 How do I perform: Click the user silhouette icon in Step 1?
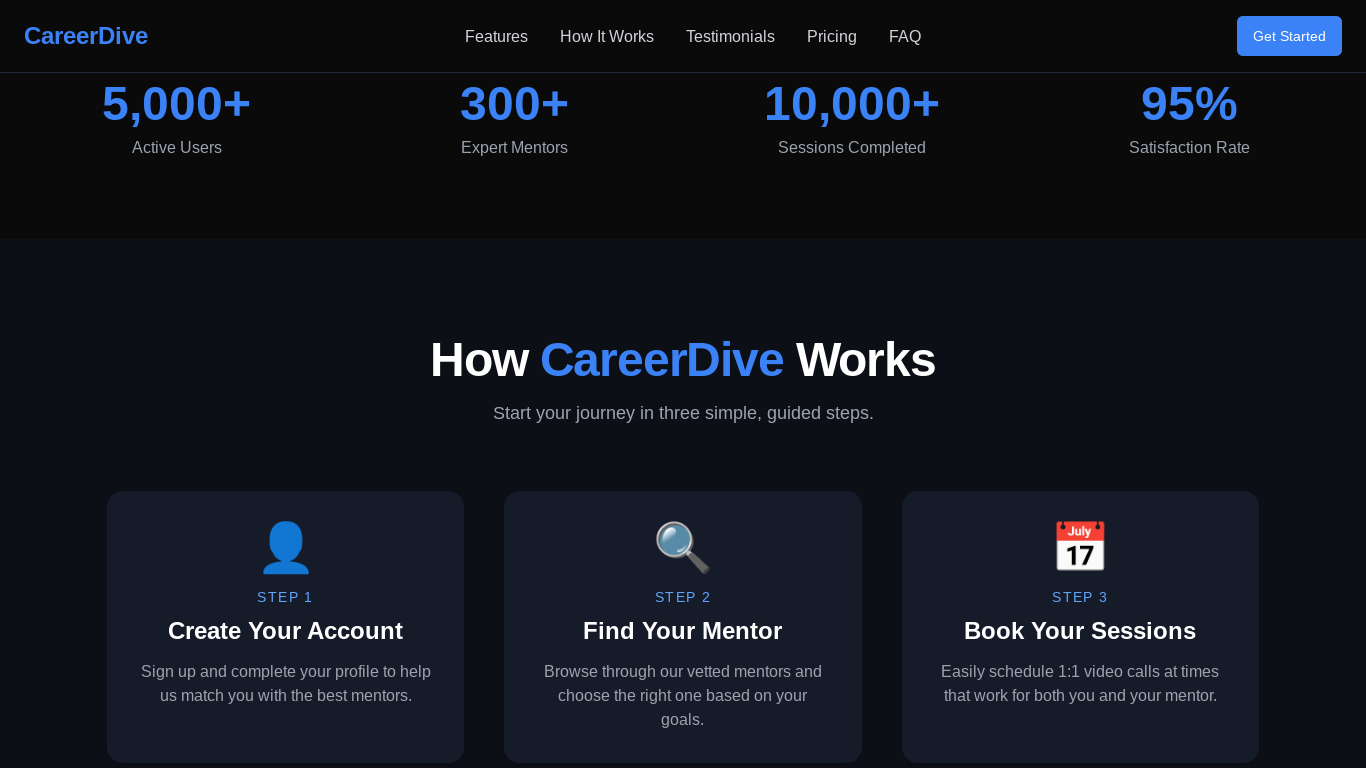pos(285,548)
